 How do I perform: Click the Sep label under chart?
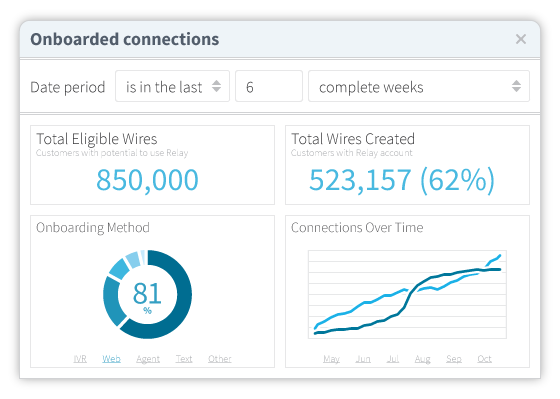[x=454, y=359]
